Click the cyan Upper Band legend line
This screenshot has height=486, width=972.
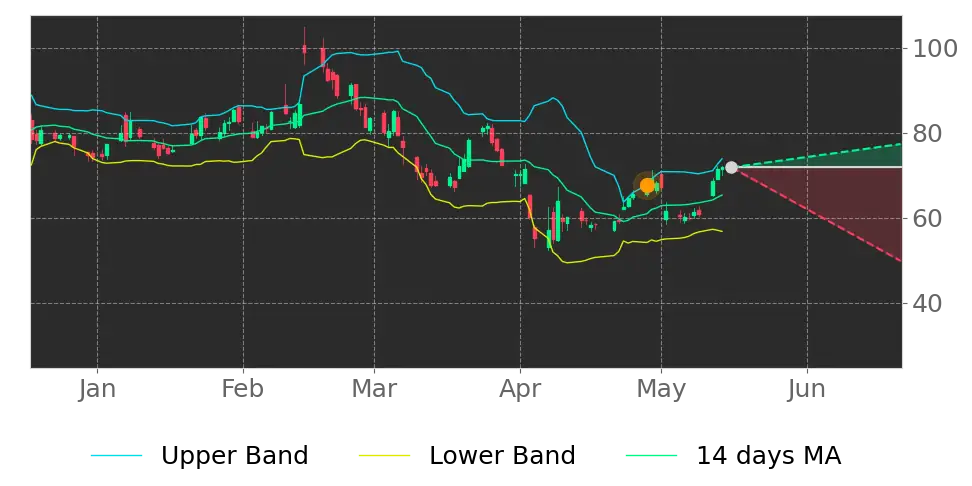117,456
